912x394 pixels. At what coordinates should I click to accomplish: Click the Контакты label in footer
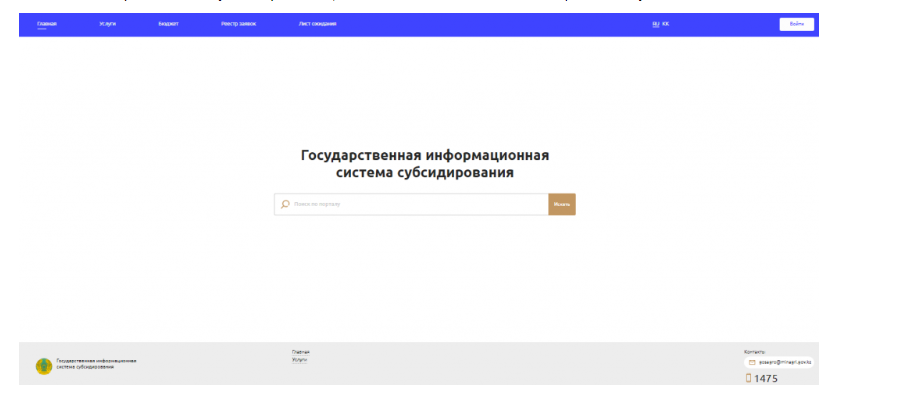click(x=754, y=352)
